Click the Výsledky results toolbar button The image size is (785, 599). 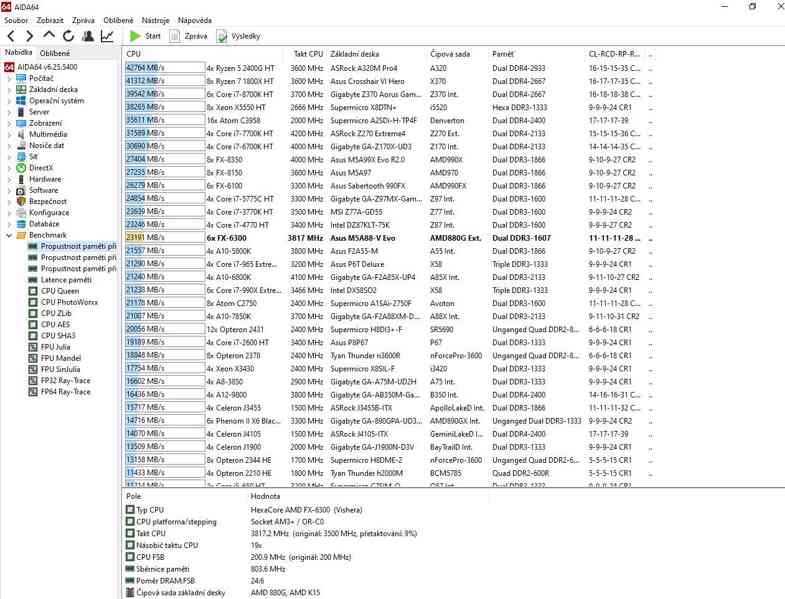pos(238,36)
